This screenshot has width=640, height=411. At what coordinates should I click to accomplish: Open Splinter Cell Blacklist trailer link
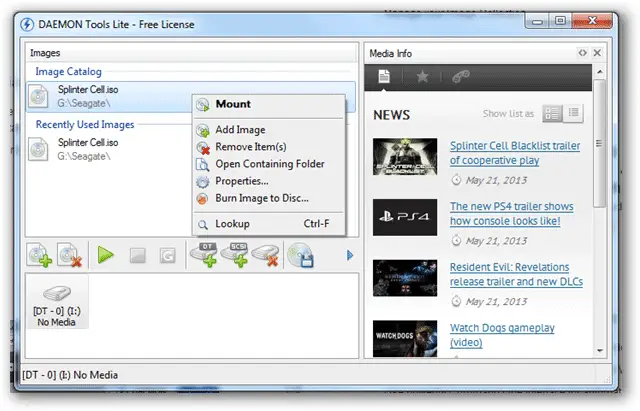coord(515,153)
